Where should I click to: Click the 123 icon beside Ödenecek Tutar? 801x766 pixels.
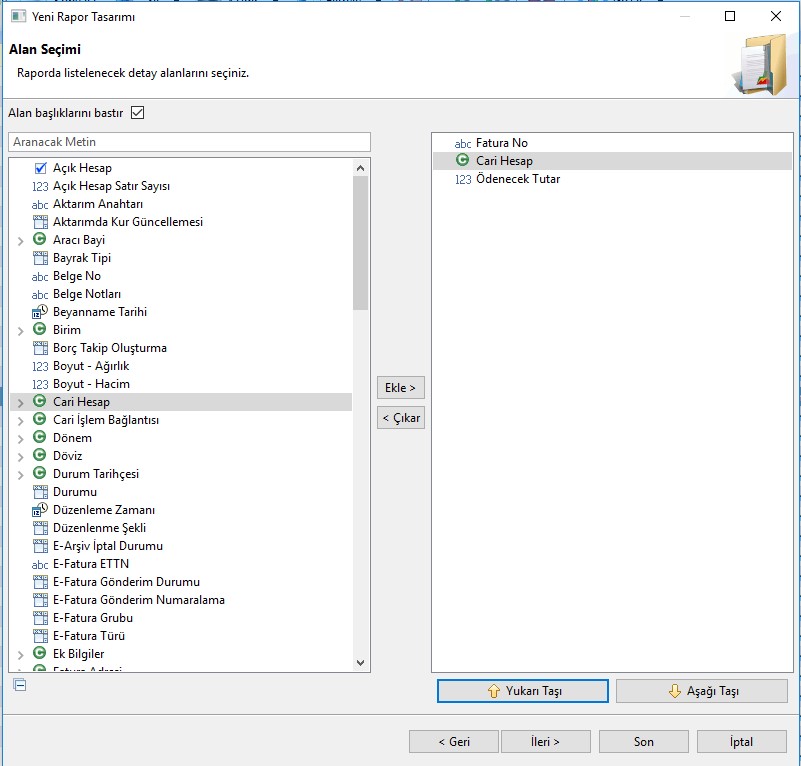pyautogui.click(x=462, y=180)
